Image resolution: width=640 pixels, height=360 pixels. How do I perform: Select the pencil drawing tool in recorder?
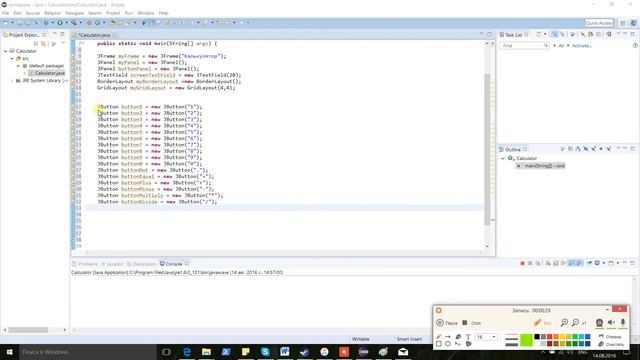tap(439, 337)
